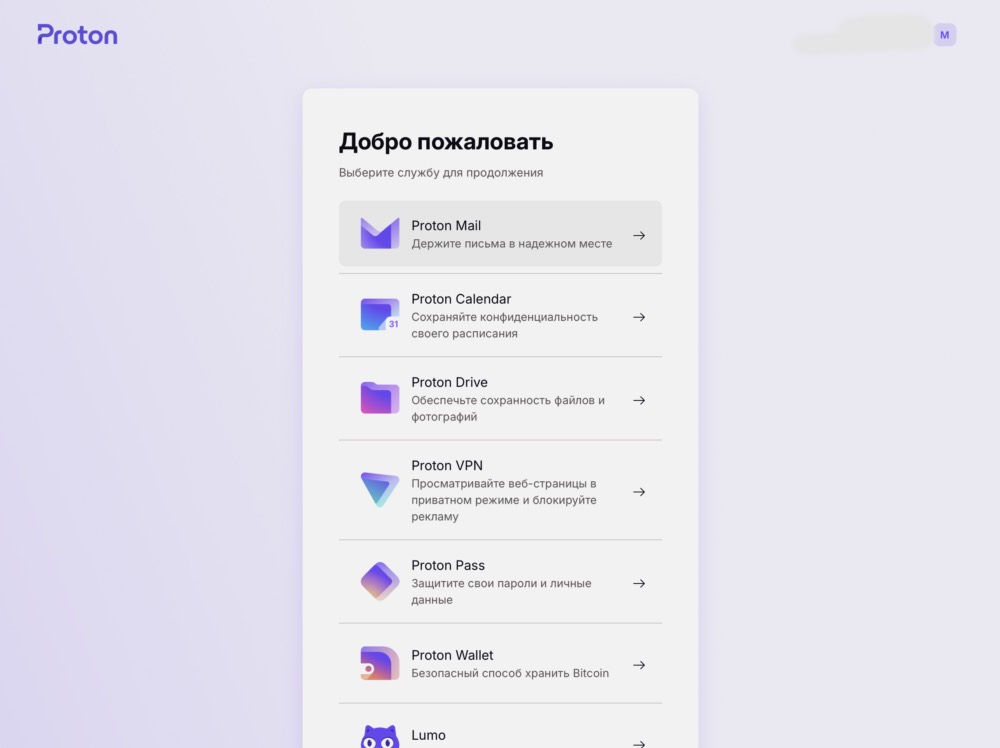Viewport: 1000px width, 748px height.
Task: Click the Lumo cat icon
Action: [x=380, y=737]
